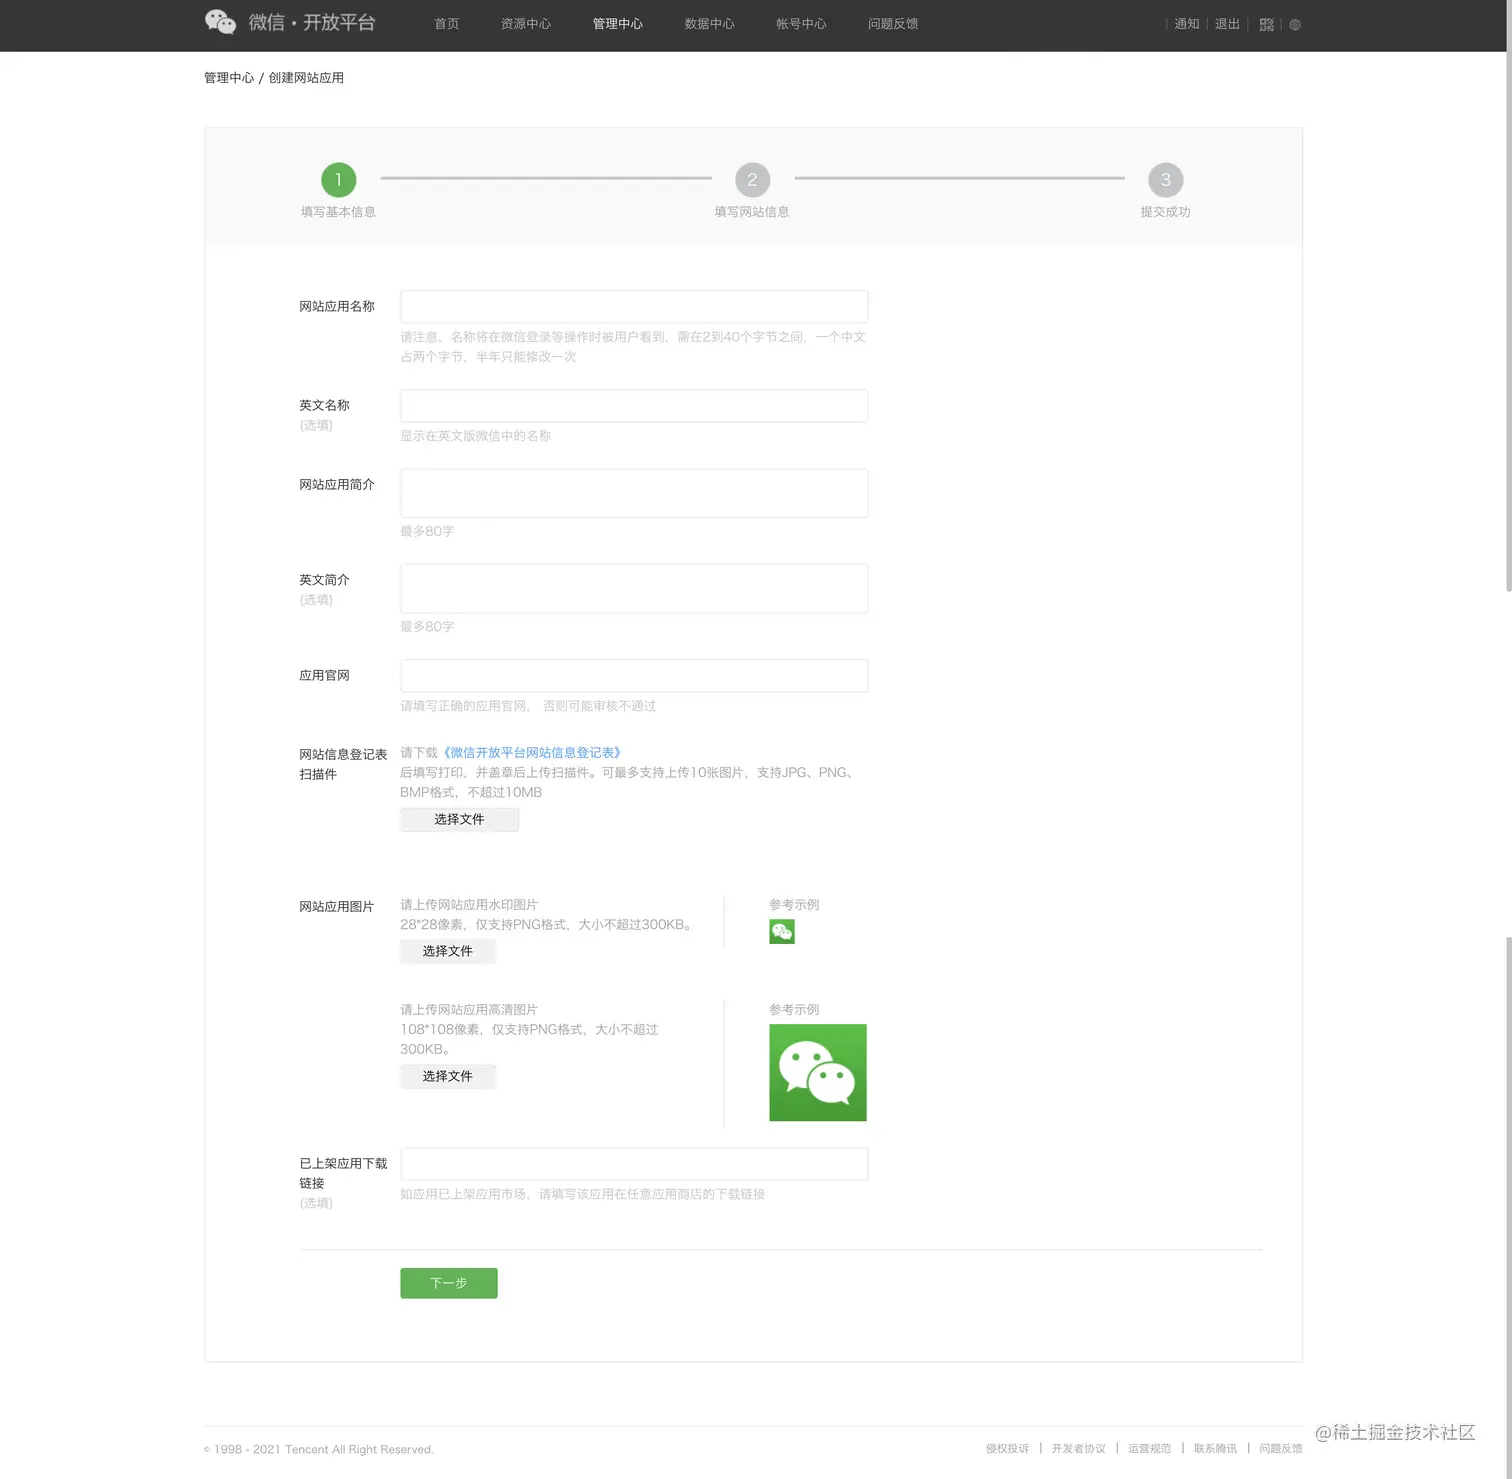
Task: Click 选择文件 to upload the scanned registration form
Action: pos(459,819)
